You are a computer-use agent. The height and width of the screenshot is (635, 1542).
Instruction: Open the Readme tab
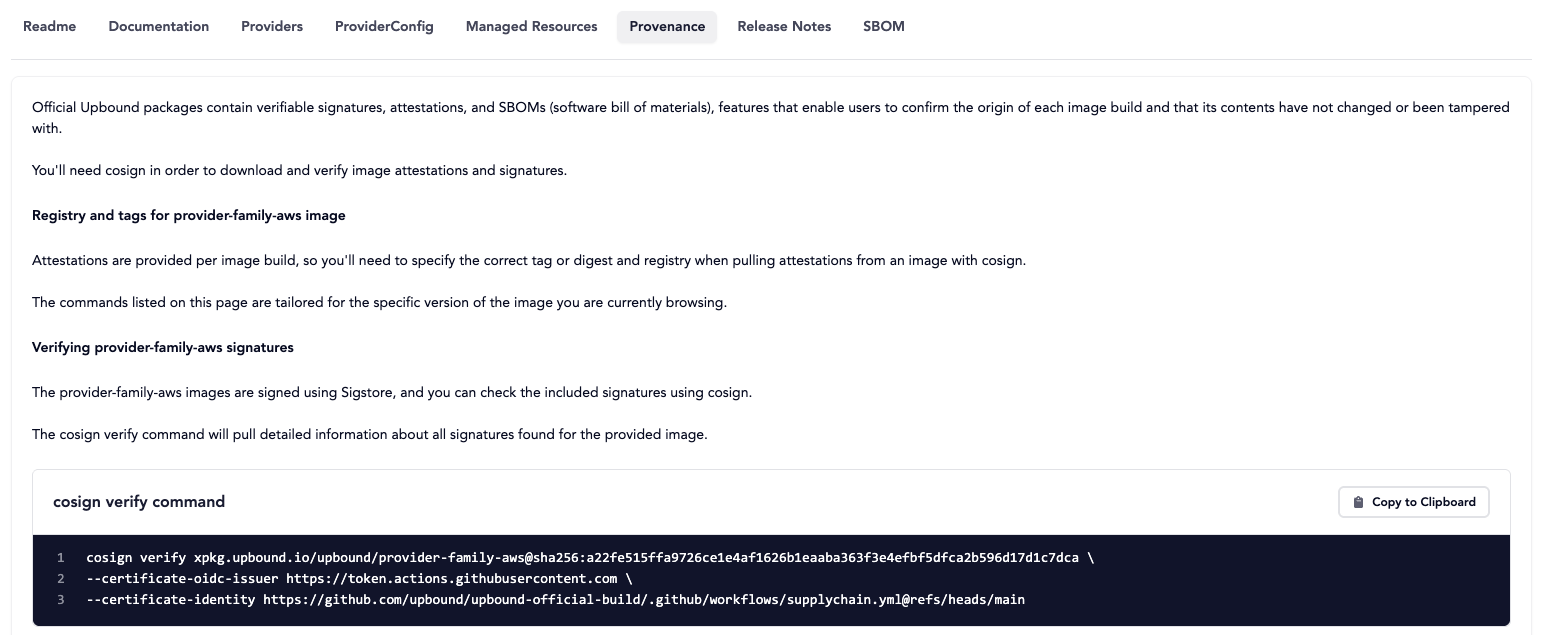49,27
